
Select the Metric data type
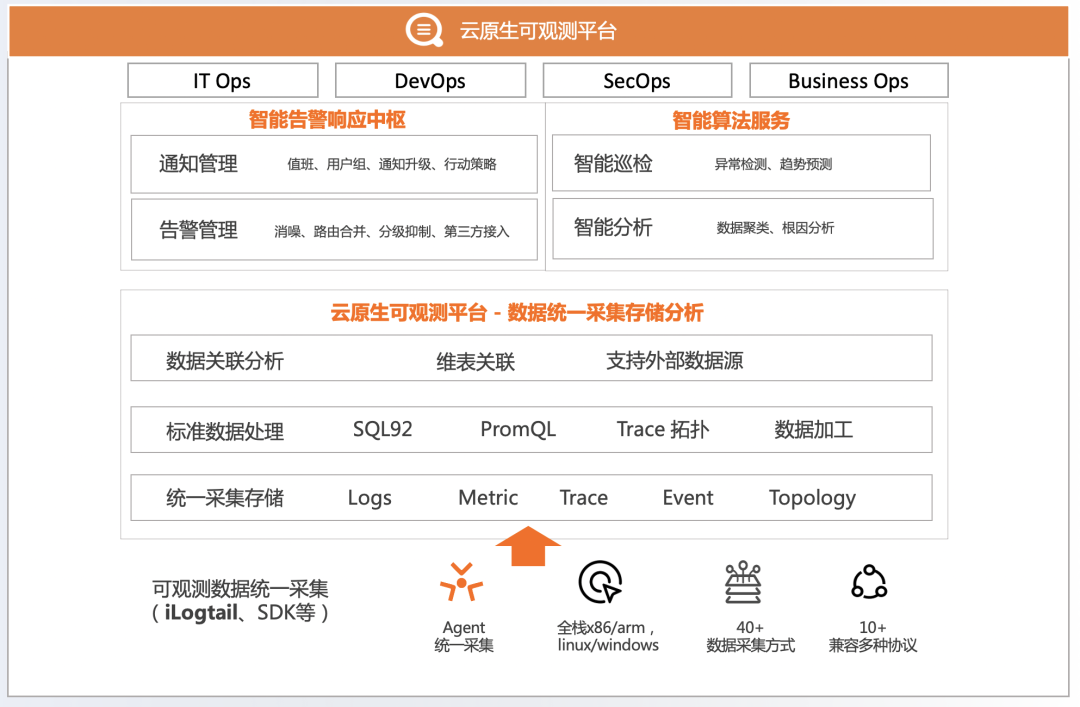[488, 498]
